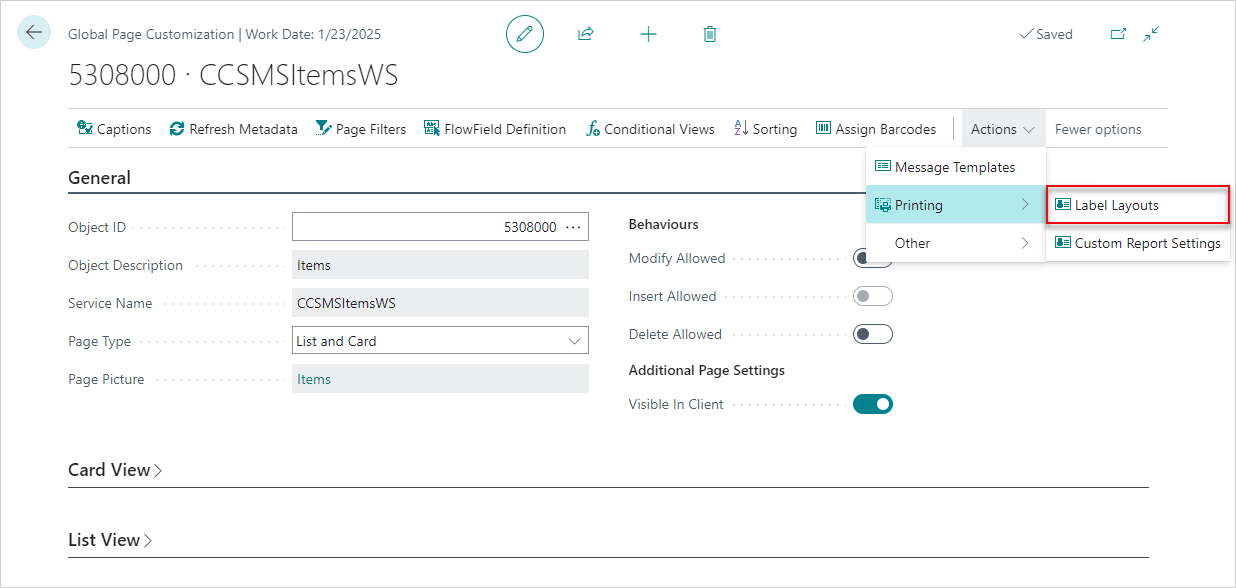Click the Sorting toolbar icon
The height and width of the screenshot is (588, 1236).
point(765,128)
